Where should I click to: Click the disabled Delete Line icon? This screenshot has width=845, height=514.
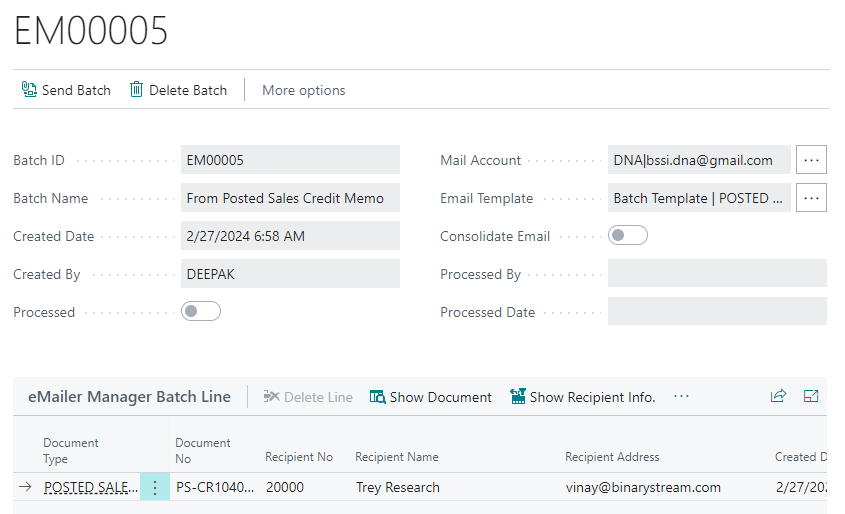tap(271, 397)
